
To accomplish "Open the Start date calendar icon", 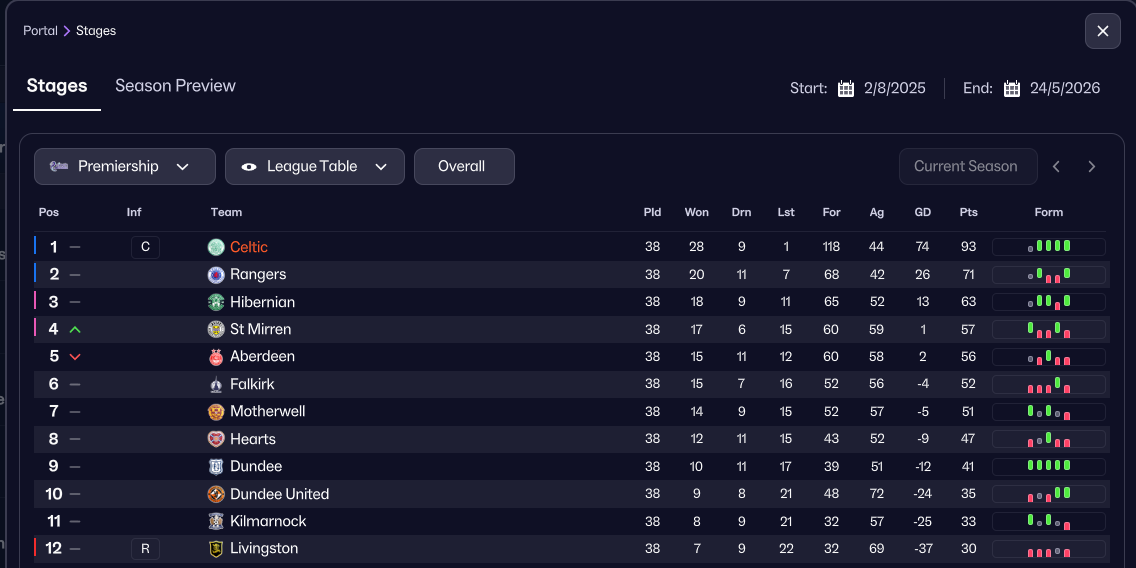I will [846, 88].
